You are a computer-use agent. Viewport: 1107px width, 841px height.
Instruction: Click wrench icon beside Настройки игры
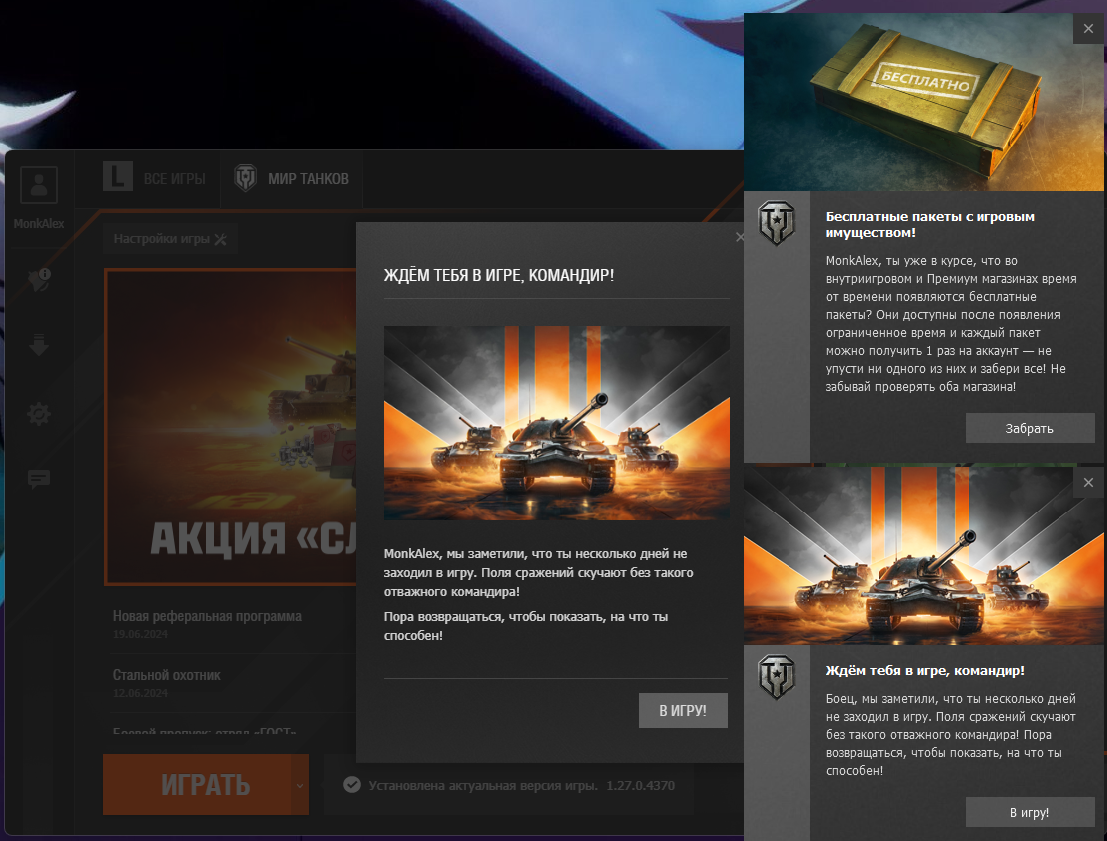pyautogui.click(x=220, y=239)
